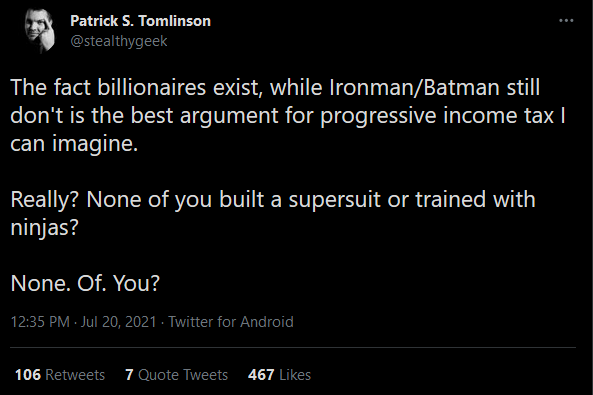Screen dimensions: 593x395
Task: Click the 'None. Of. You?' line
Action: [x=85, y=283]
